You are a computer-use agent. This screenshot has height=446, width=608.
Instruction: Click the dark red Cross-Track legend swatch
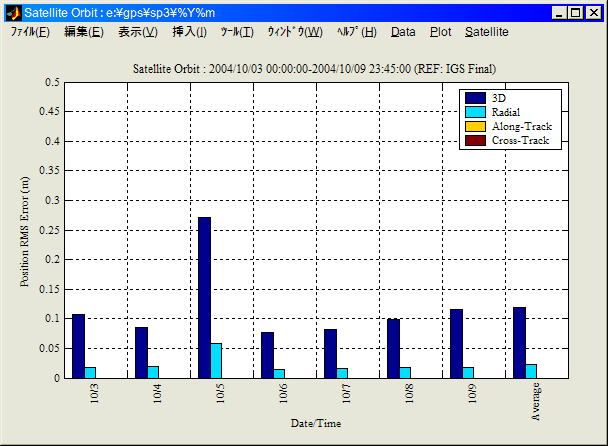click(475, 141)
